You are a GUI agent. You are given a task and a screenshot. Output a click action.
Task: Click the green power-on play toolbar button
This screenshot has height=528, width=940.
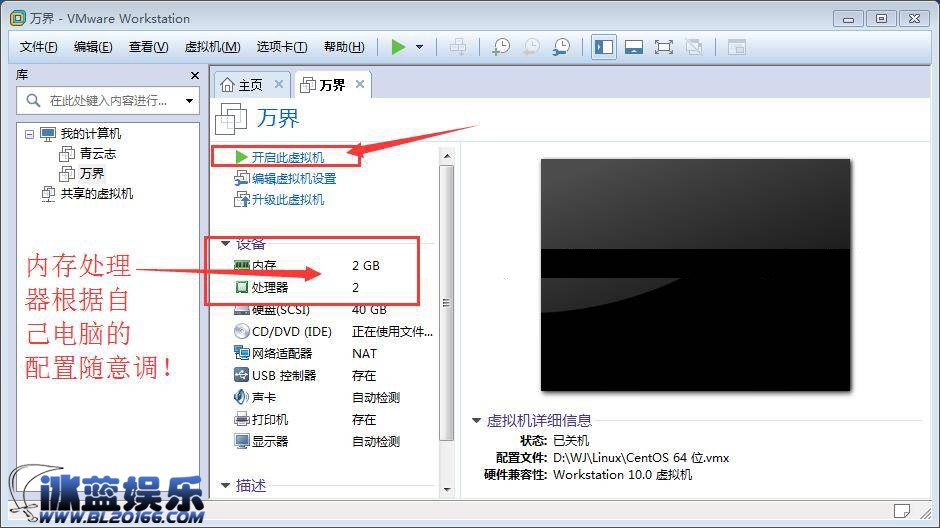398,47
